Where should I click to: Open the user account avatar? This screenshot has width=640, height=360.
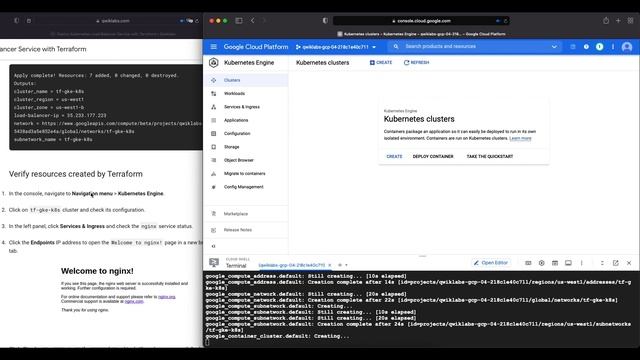(x=627, y=47)
